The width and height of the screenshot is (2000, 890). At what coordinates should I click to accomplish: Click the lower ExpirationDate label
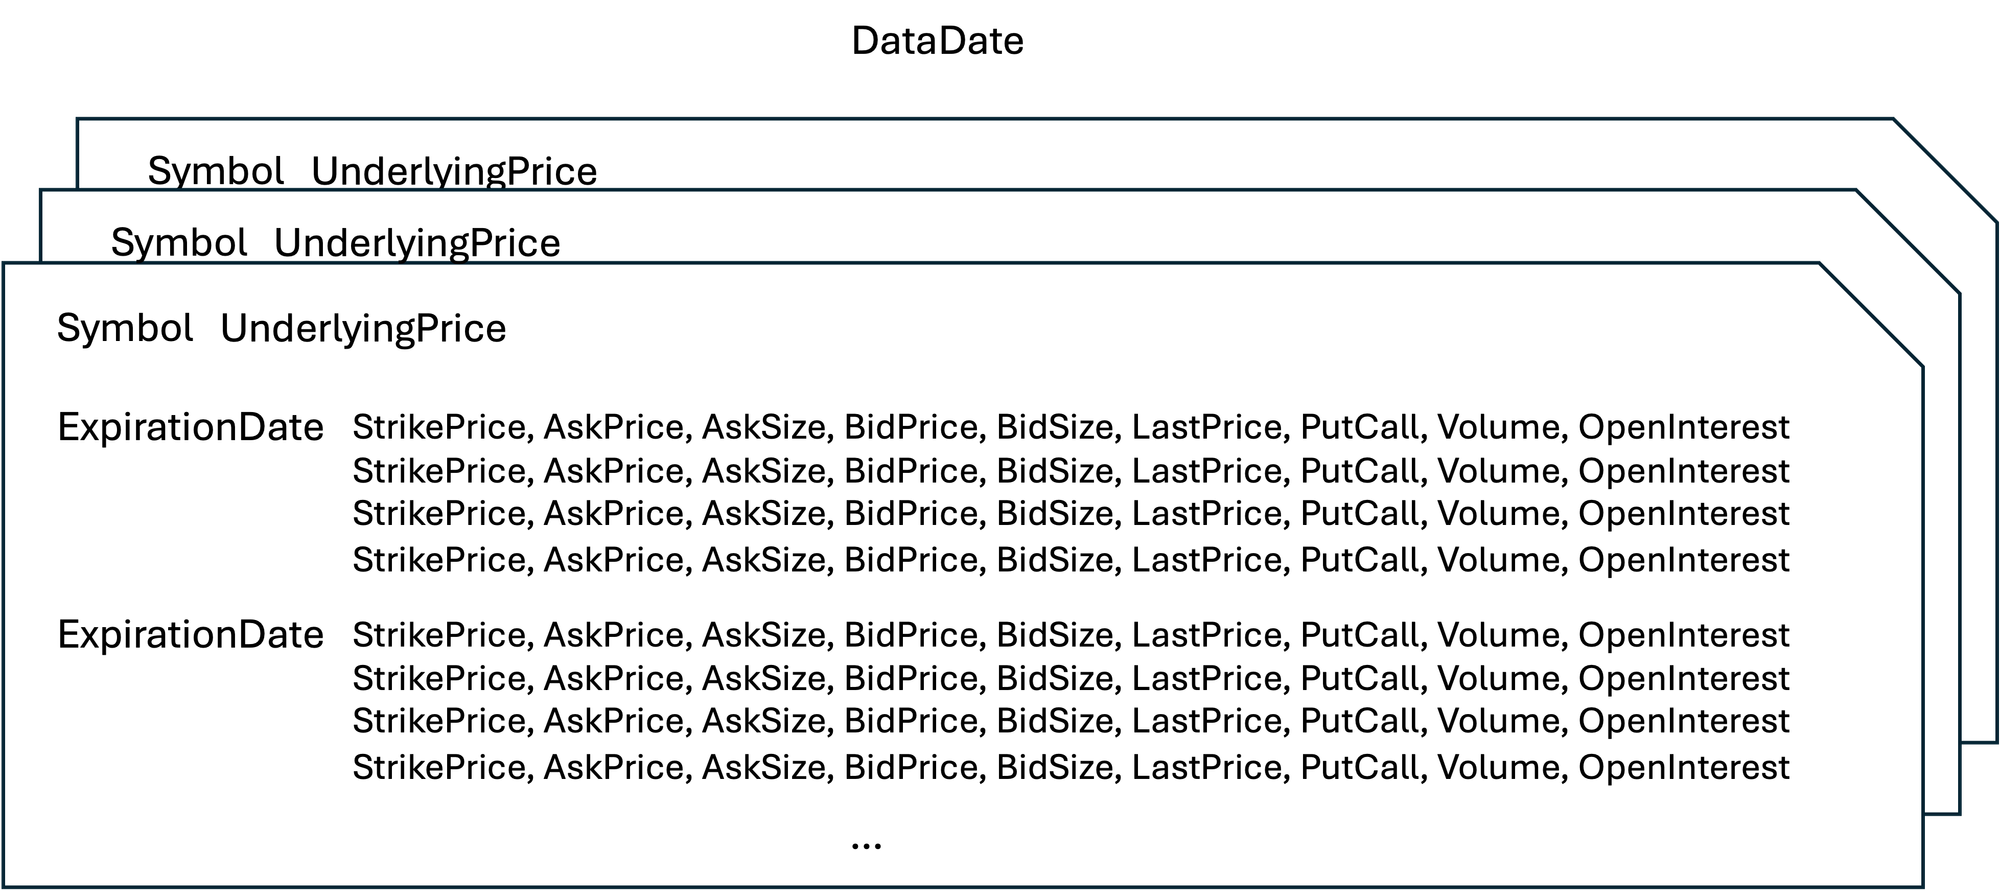pos(190,635)
